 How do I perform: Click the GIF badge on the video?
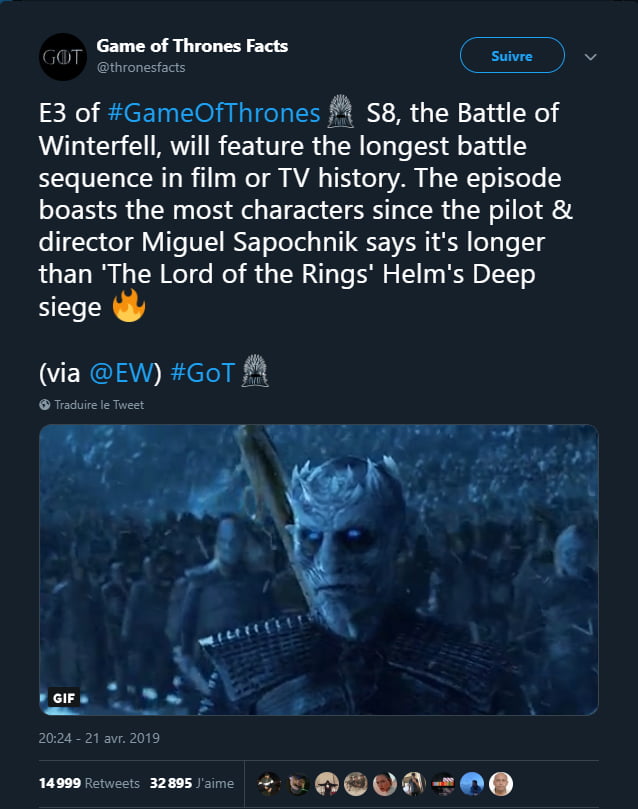65,697
